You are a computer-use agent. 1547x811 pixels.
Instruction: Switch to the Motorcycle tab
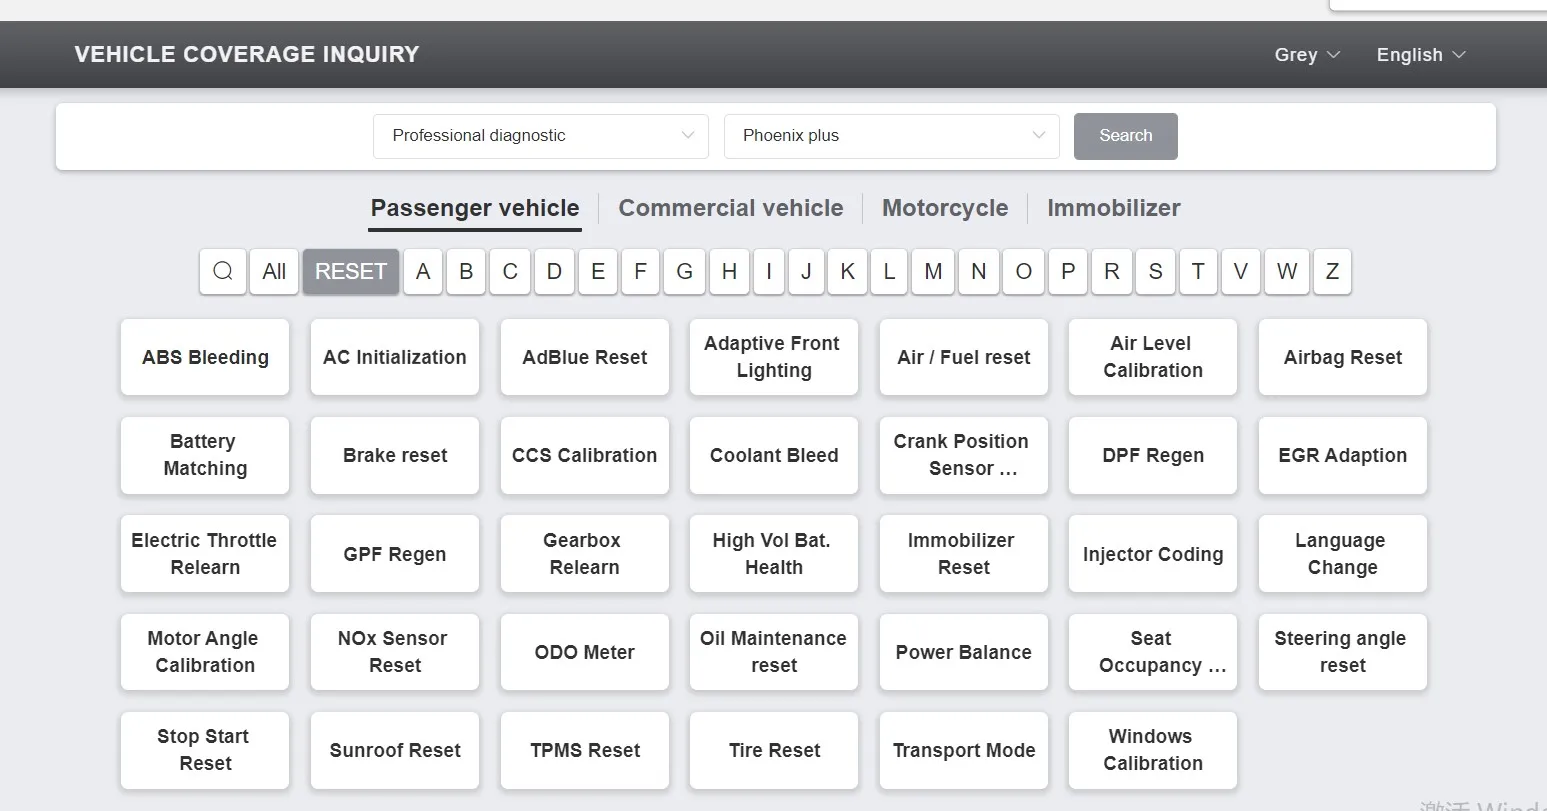[x=945, y=208]
